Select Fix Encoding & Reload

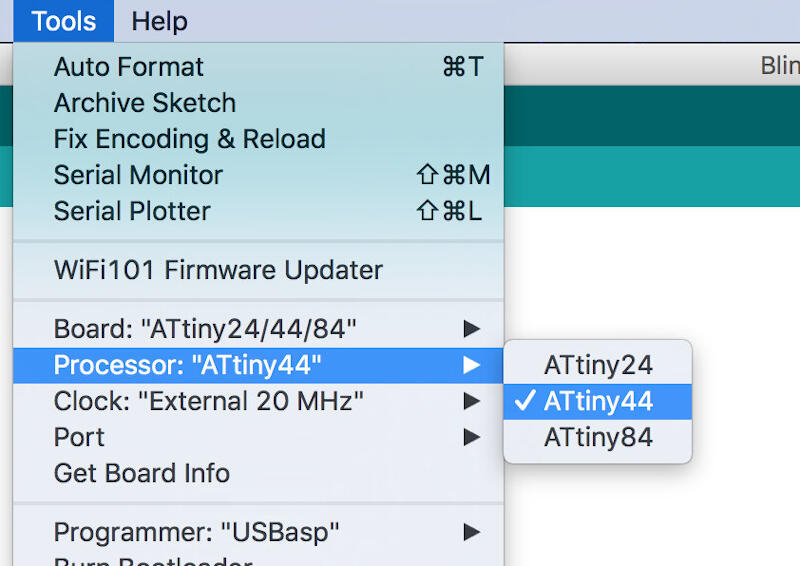point(190,139)
